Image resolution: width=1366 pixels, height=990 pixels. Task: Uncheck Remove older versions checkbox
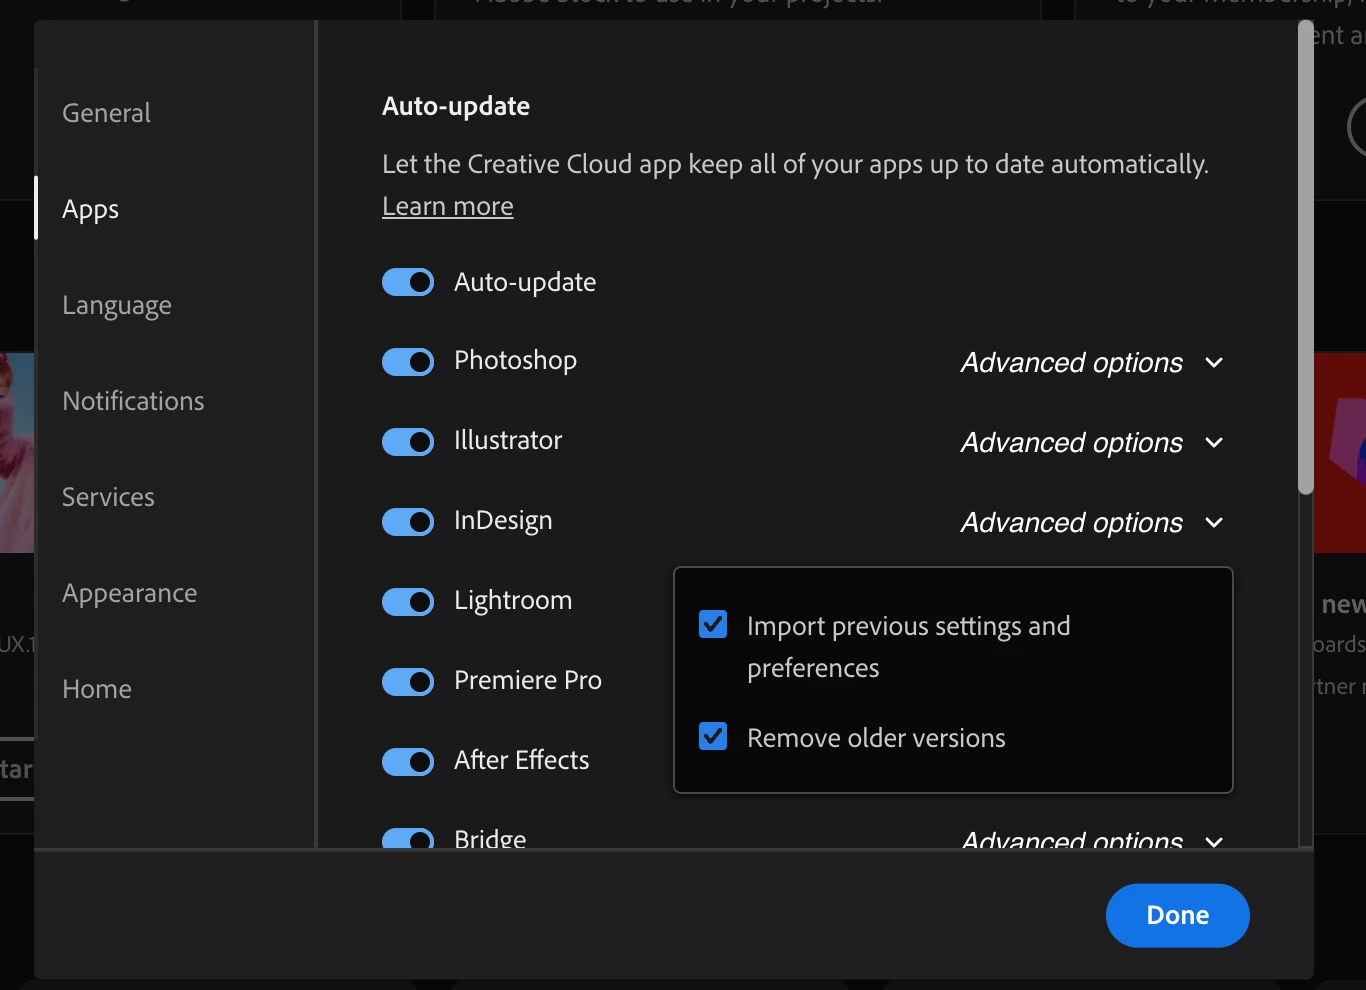pyautogui.click(x=713, y=737)
